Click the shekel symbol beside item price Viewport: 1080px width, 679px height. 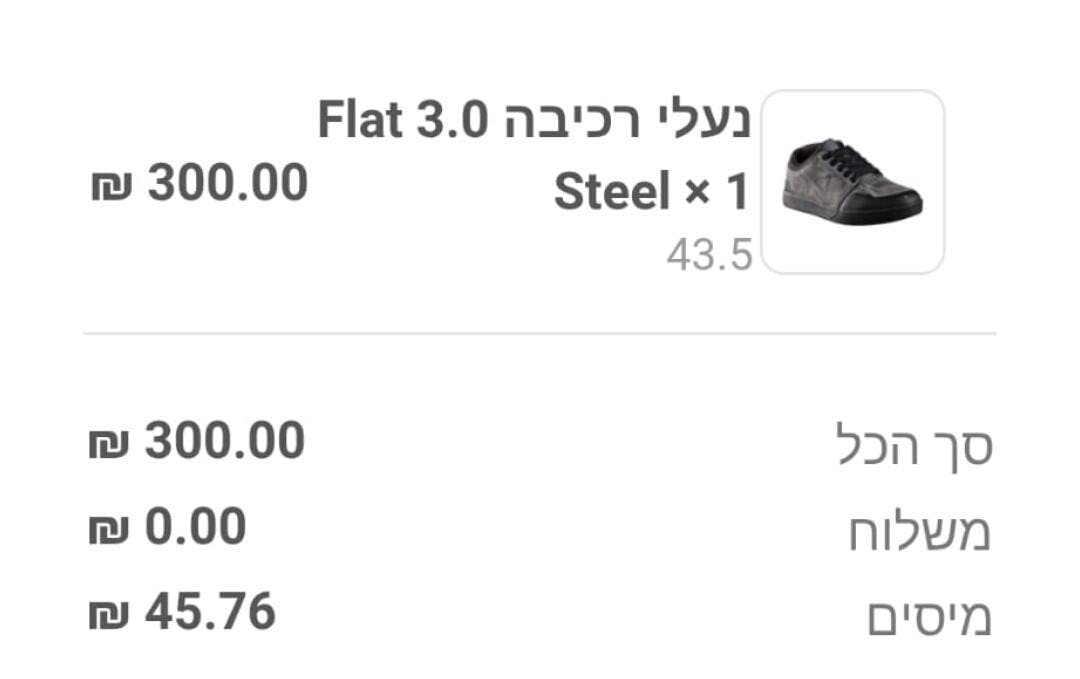[x=112, y=186]
